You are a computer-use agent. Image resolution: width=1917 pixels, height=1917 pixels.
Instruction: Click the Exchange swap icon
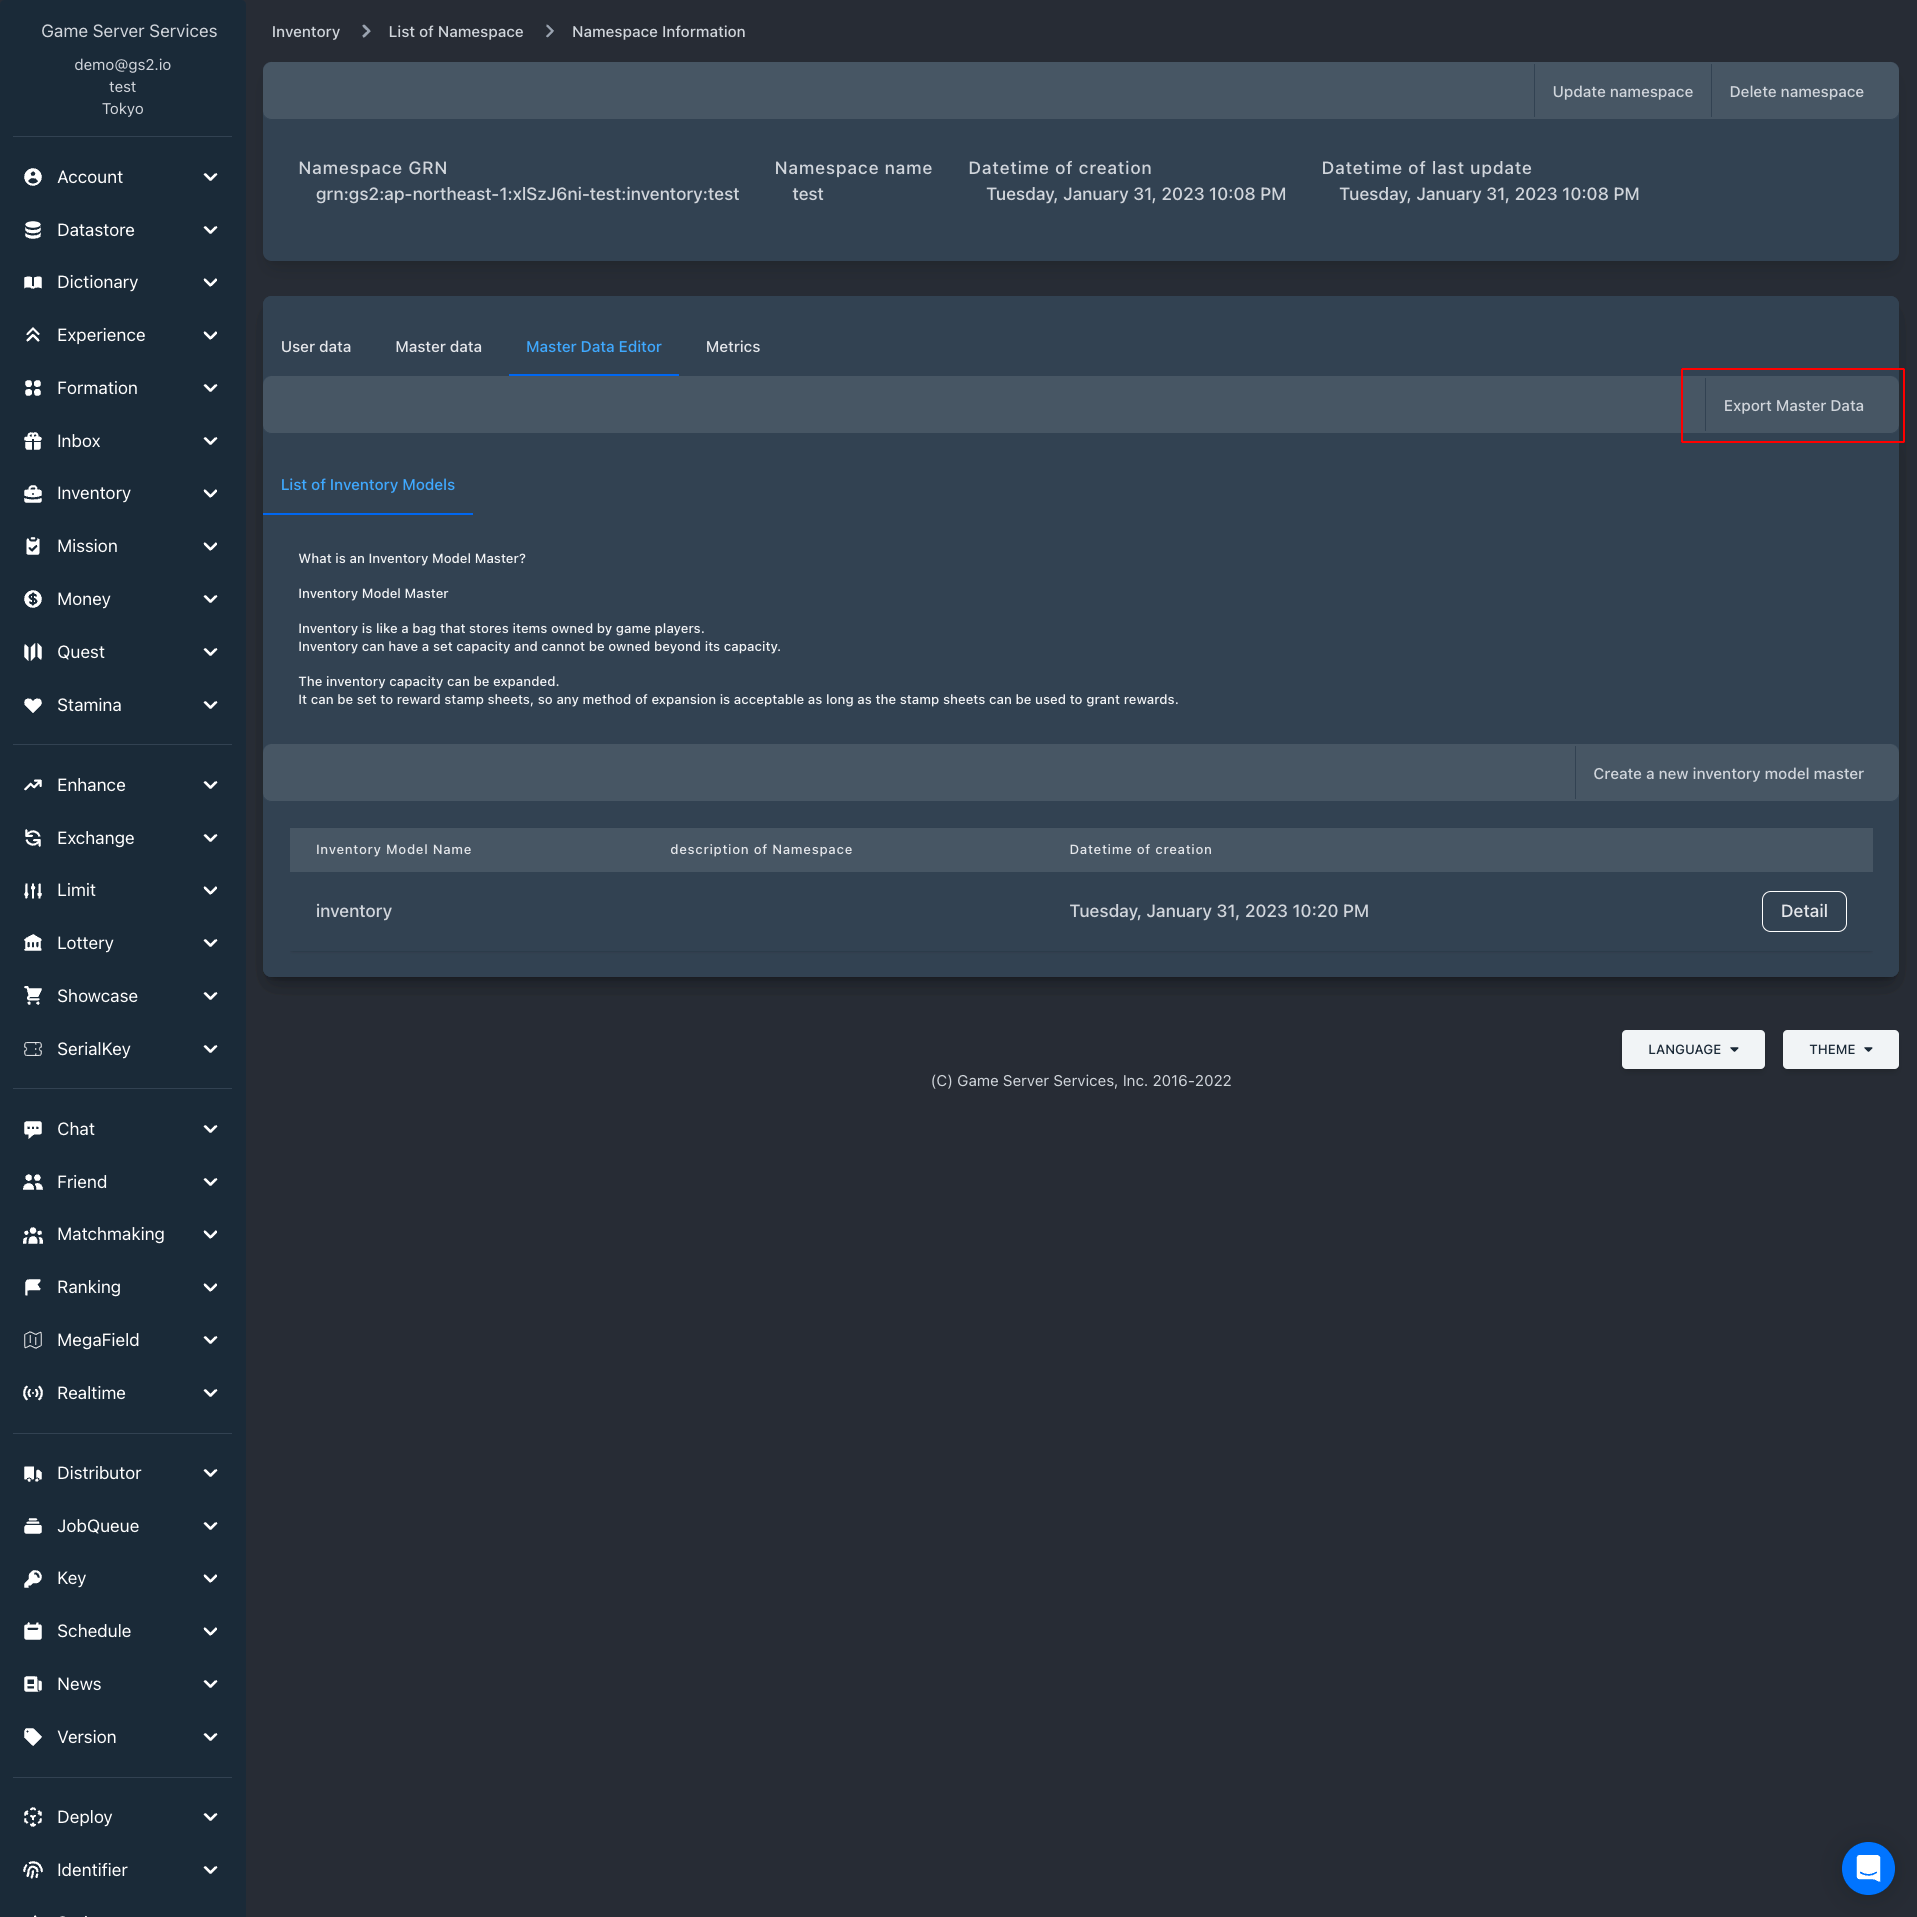33,838
